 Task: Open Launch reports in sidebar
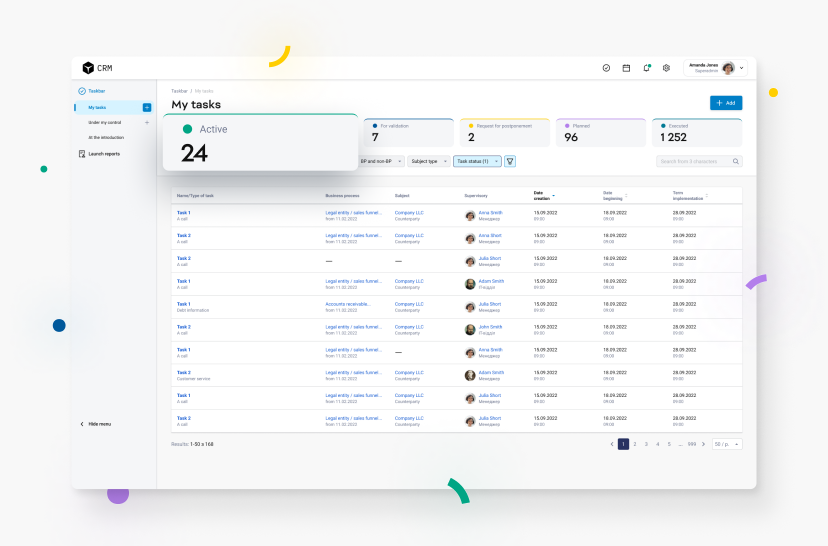pos(103,154)
